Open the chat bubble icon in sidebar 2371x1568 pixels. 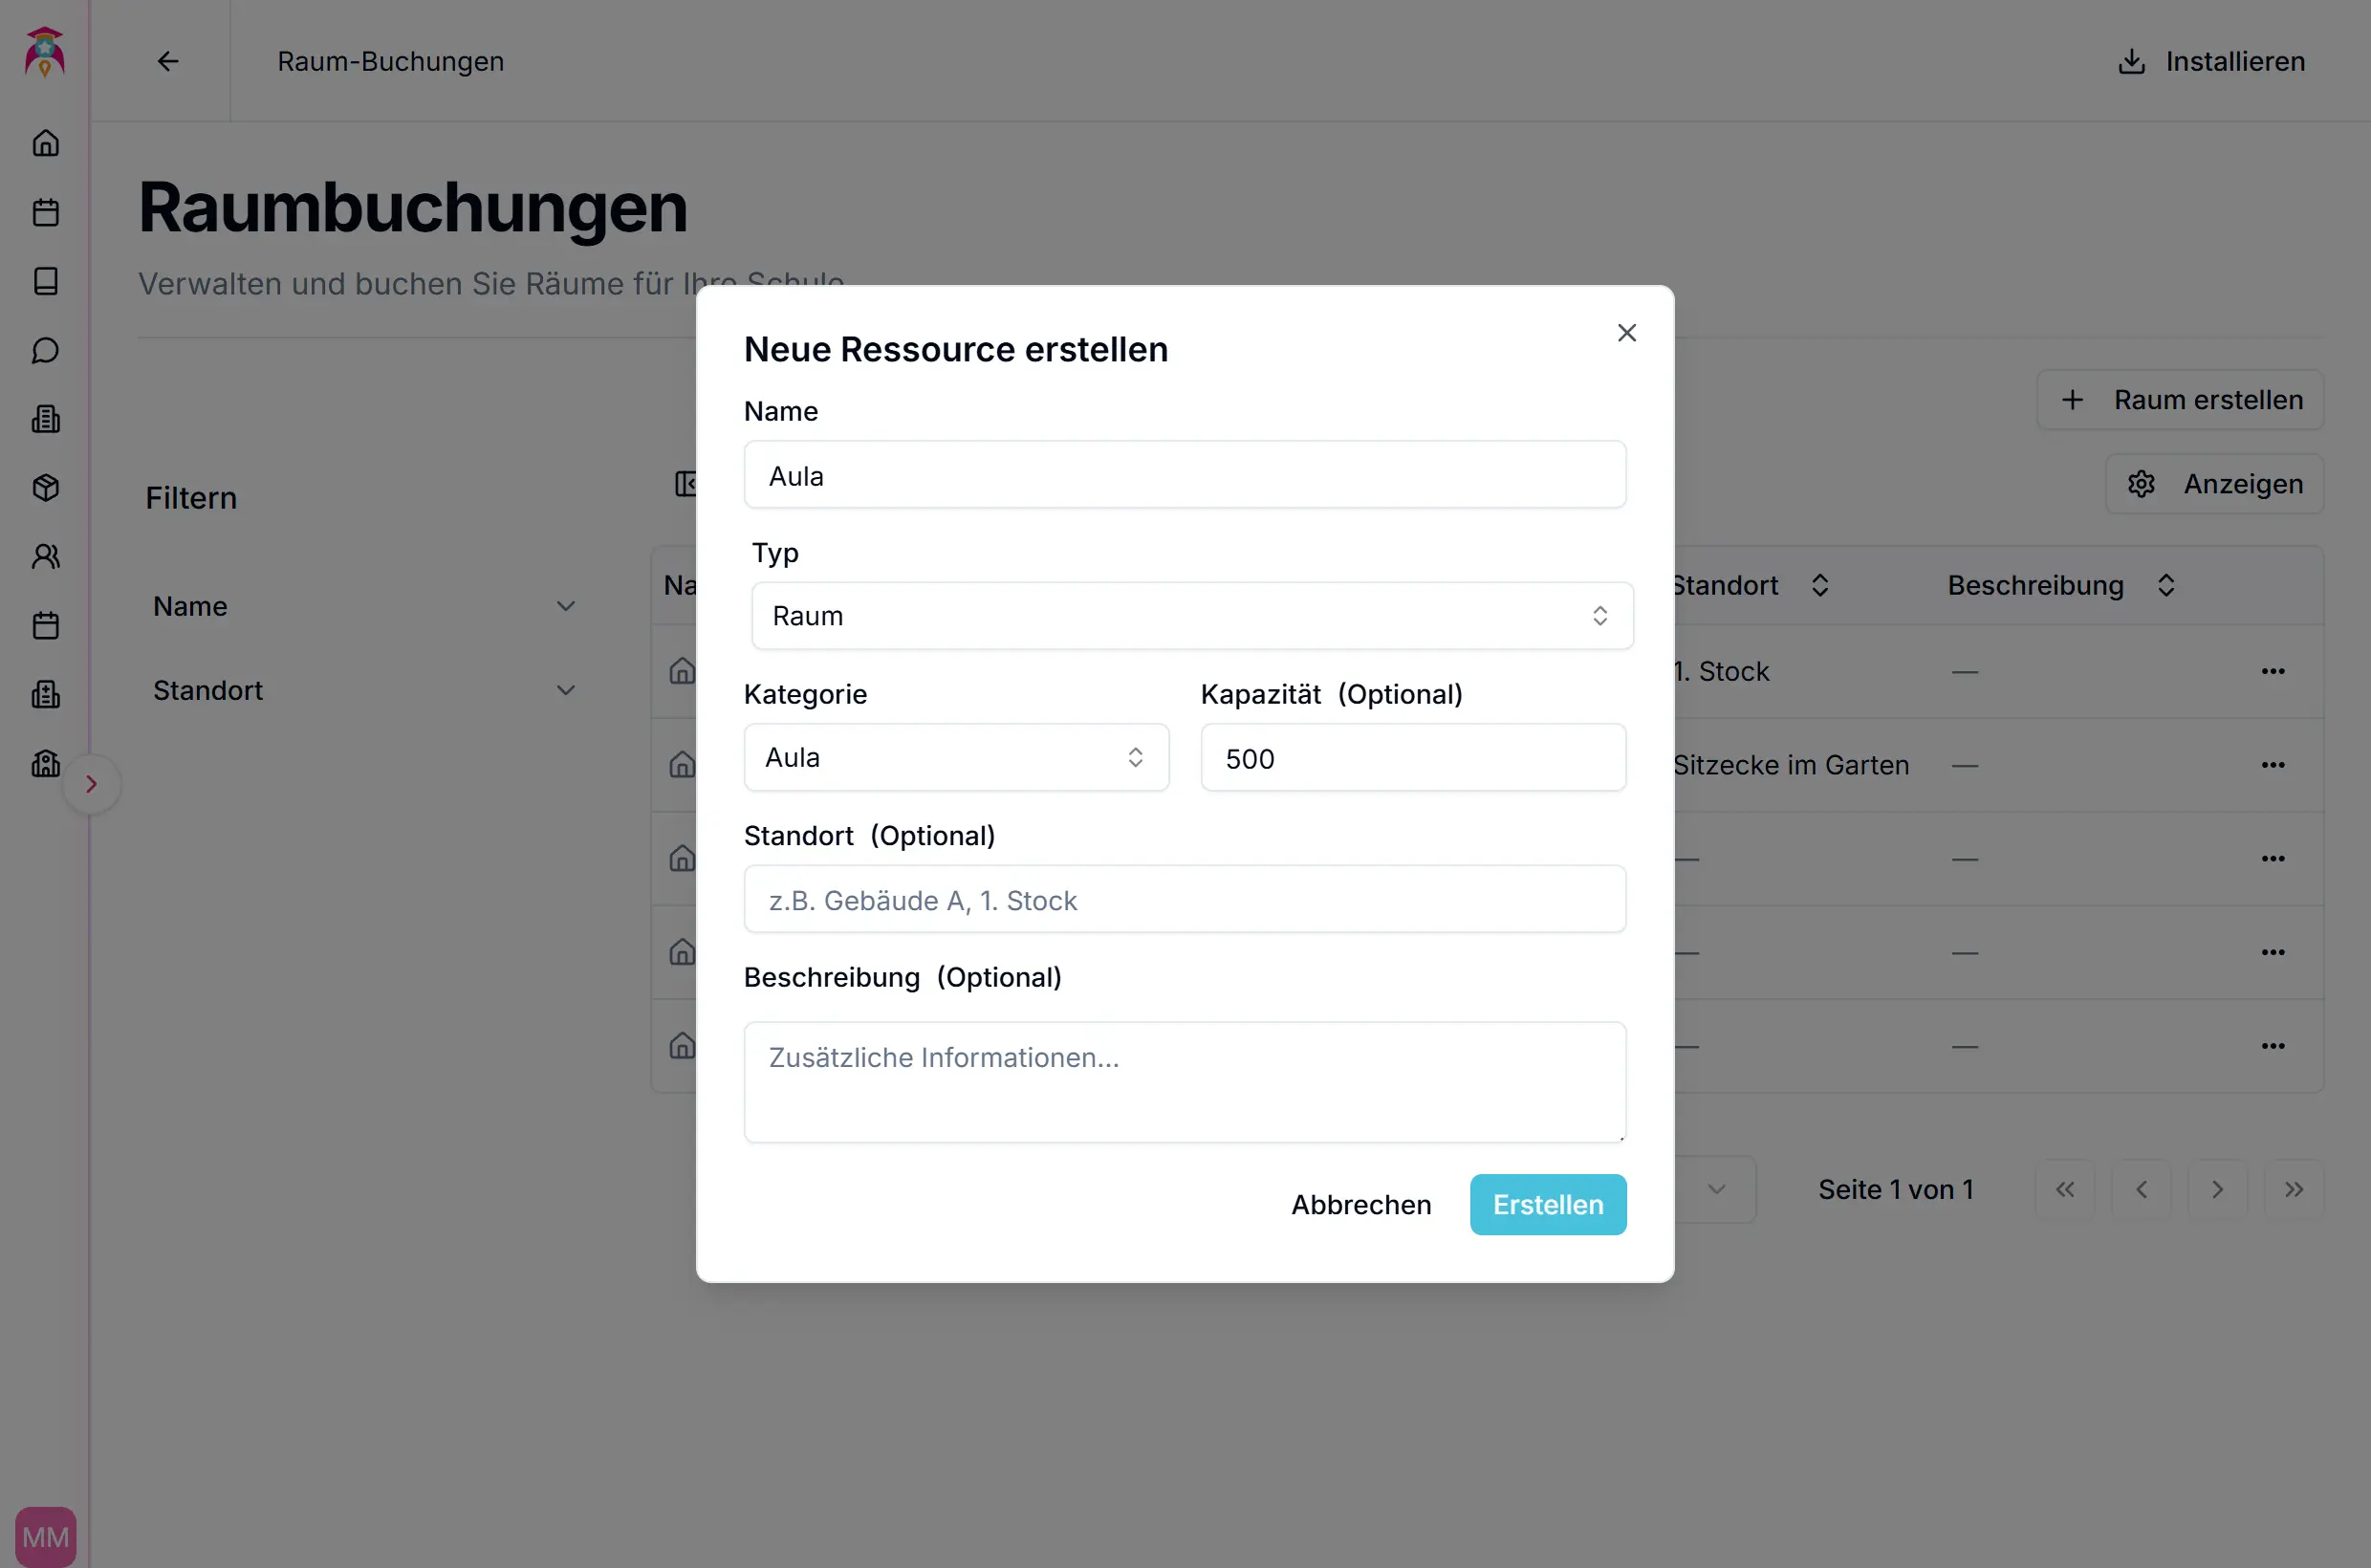[x=46, y=350]
